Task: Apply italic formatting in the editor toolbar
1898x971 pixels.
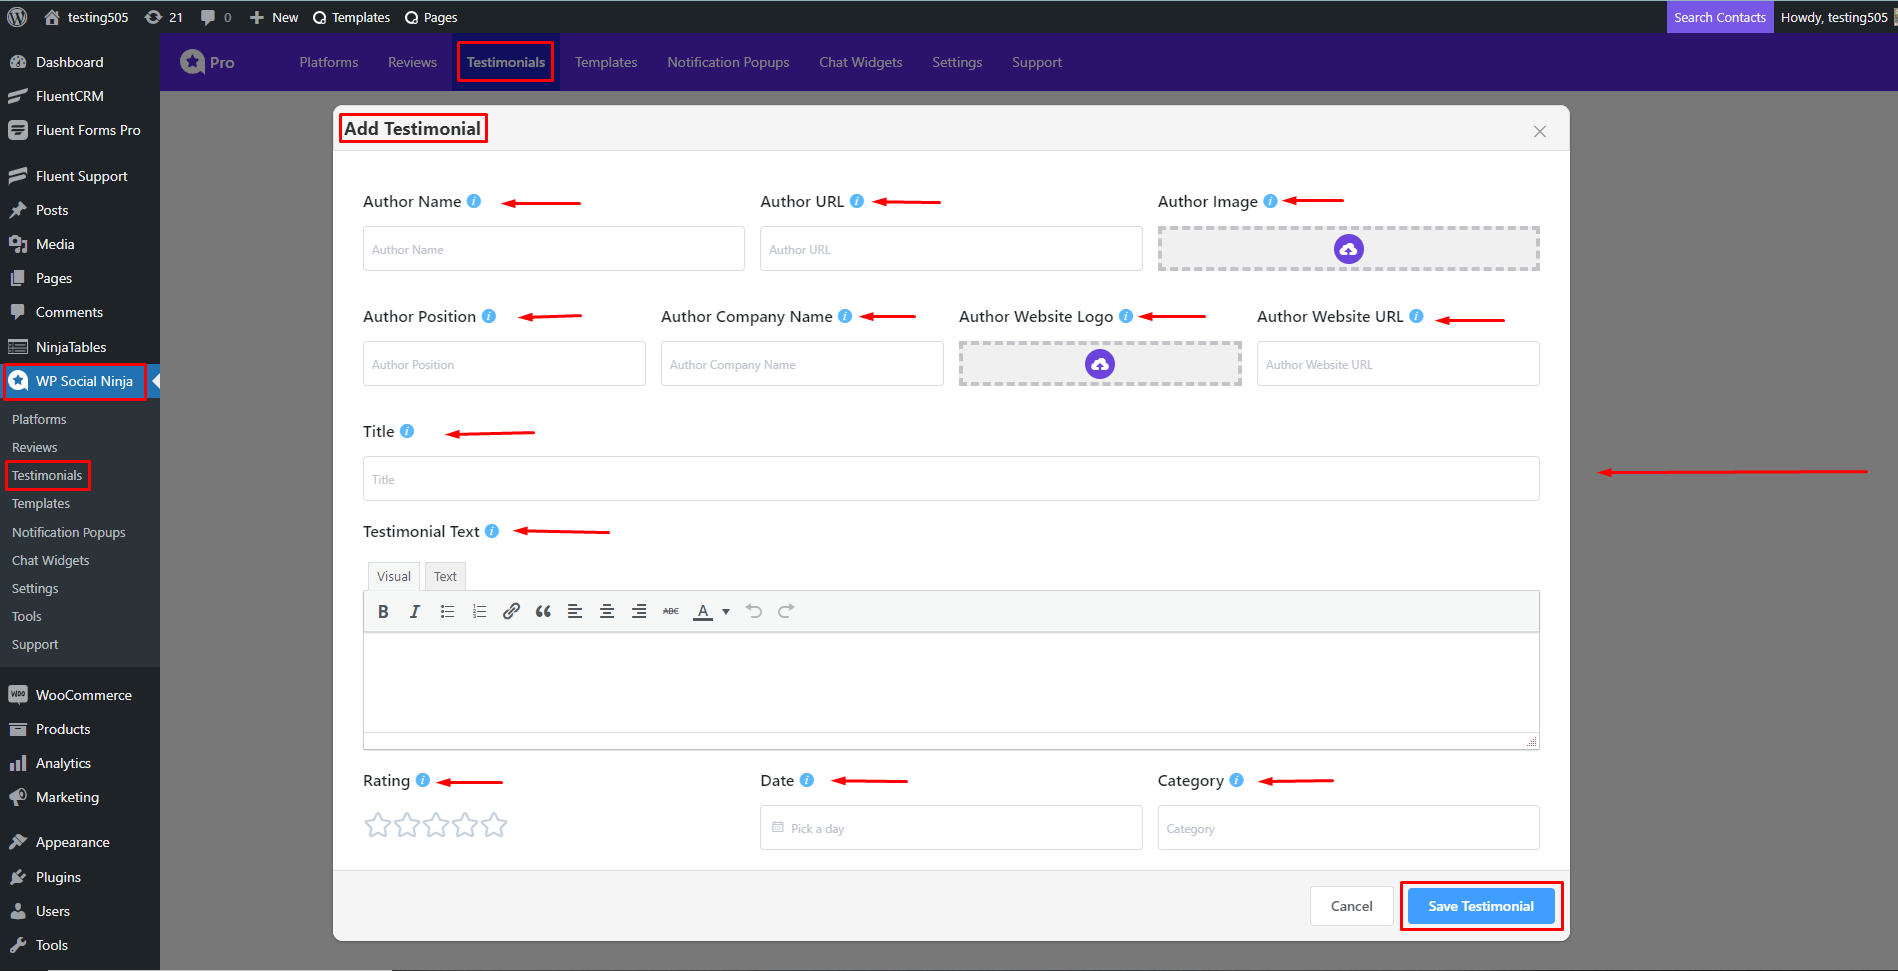Action: click(415, 611)
